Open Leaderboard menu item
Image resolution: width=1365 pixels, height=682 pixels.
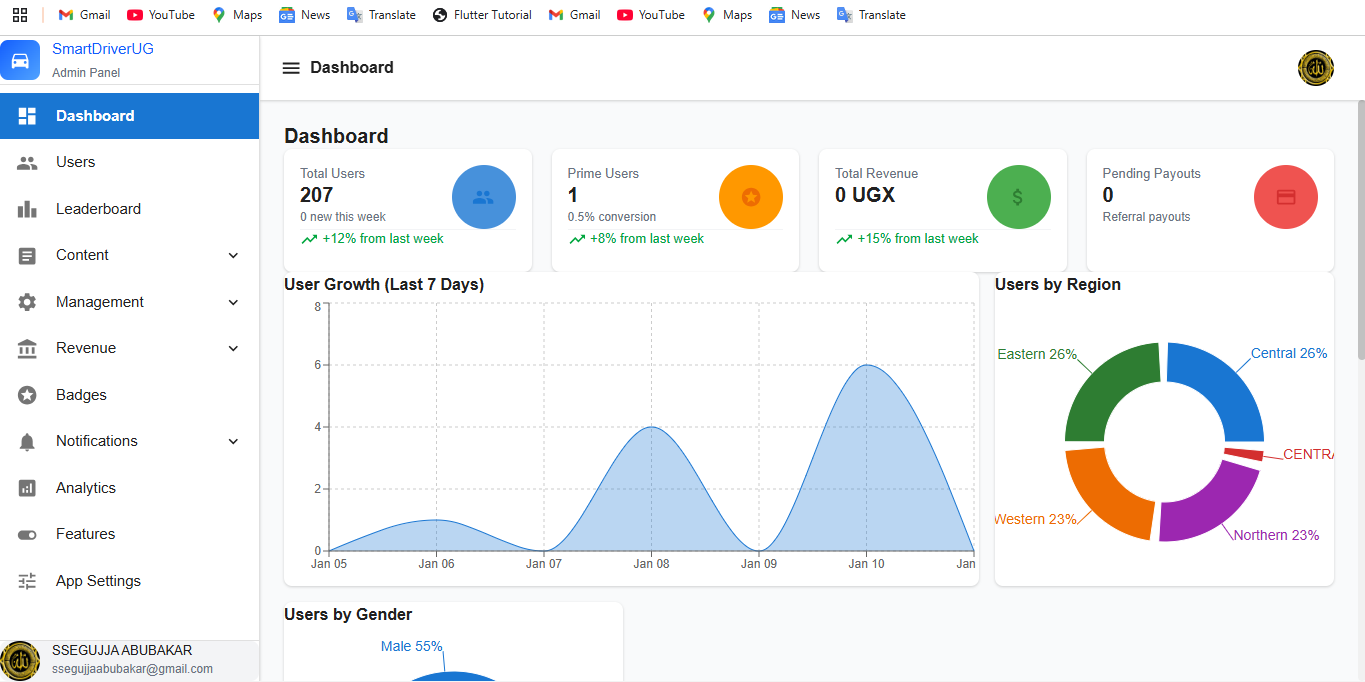tap(130, 209)
